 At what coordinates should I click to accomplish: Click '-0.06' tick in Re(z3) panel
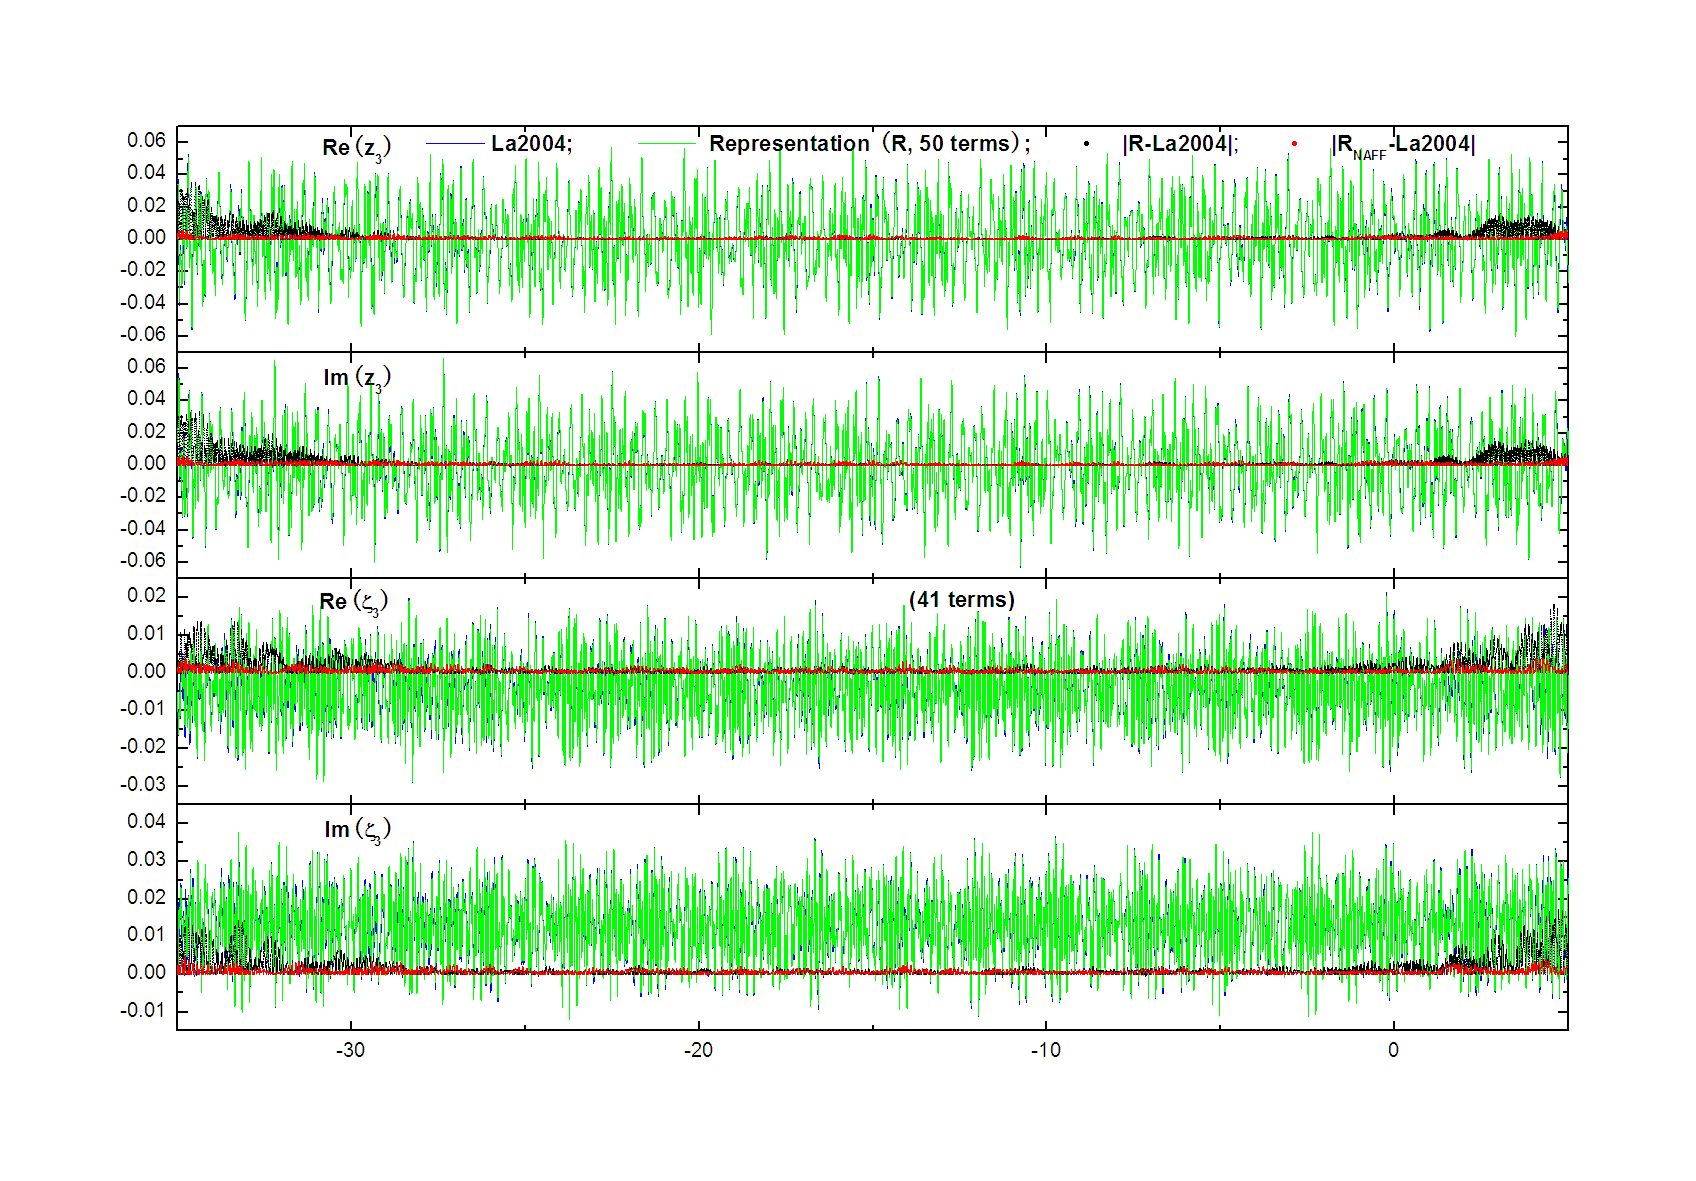143,334
